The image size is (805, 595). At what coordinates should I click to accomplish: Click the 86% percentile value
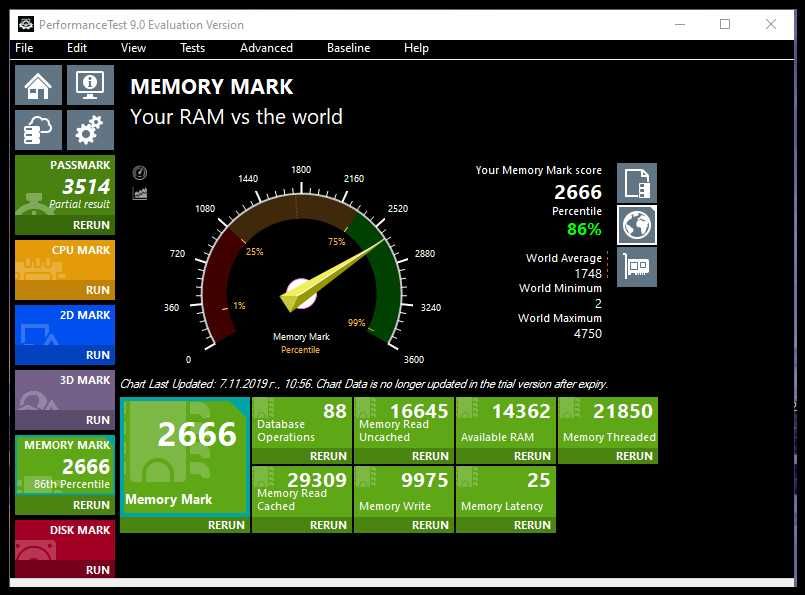584,229
